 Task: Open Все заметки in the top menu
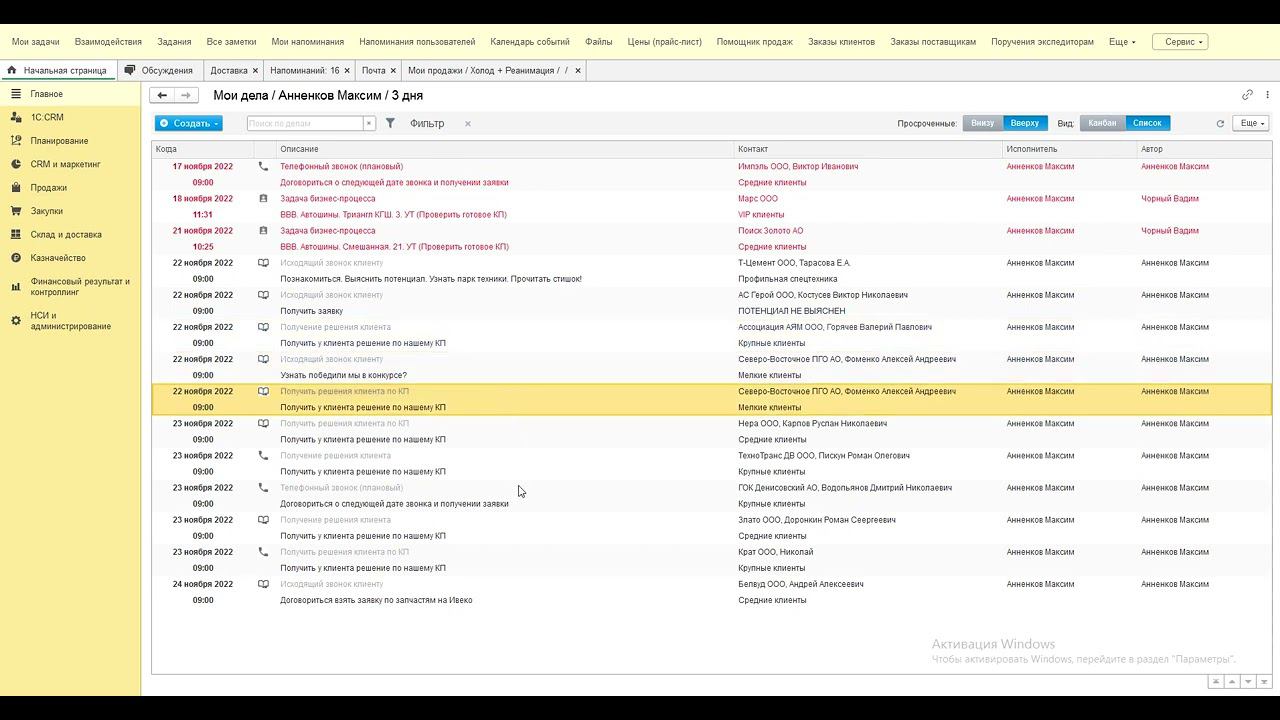coord(231,42)
